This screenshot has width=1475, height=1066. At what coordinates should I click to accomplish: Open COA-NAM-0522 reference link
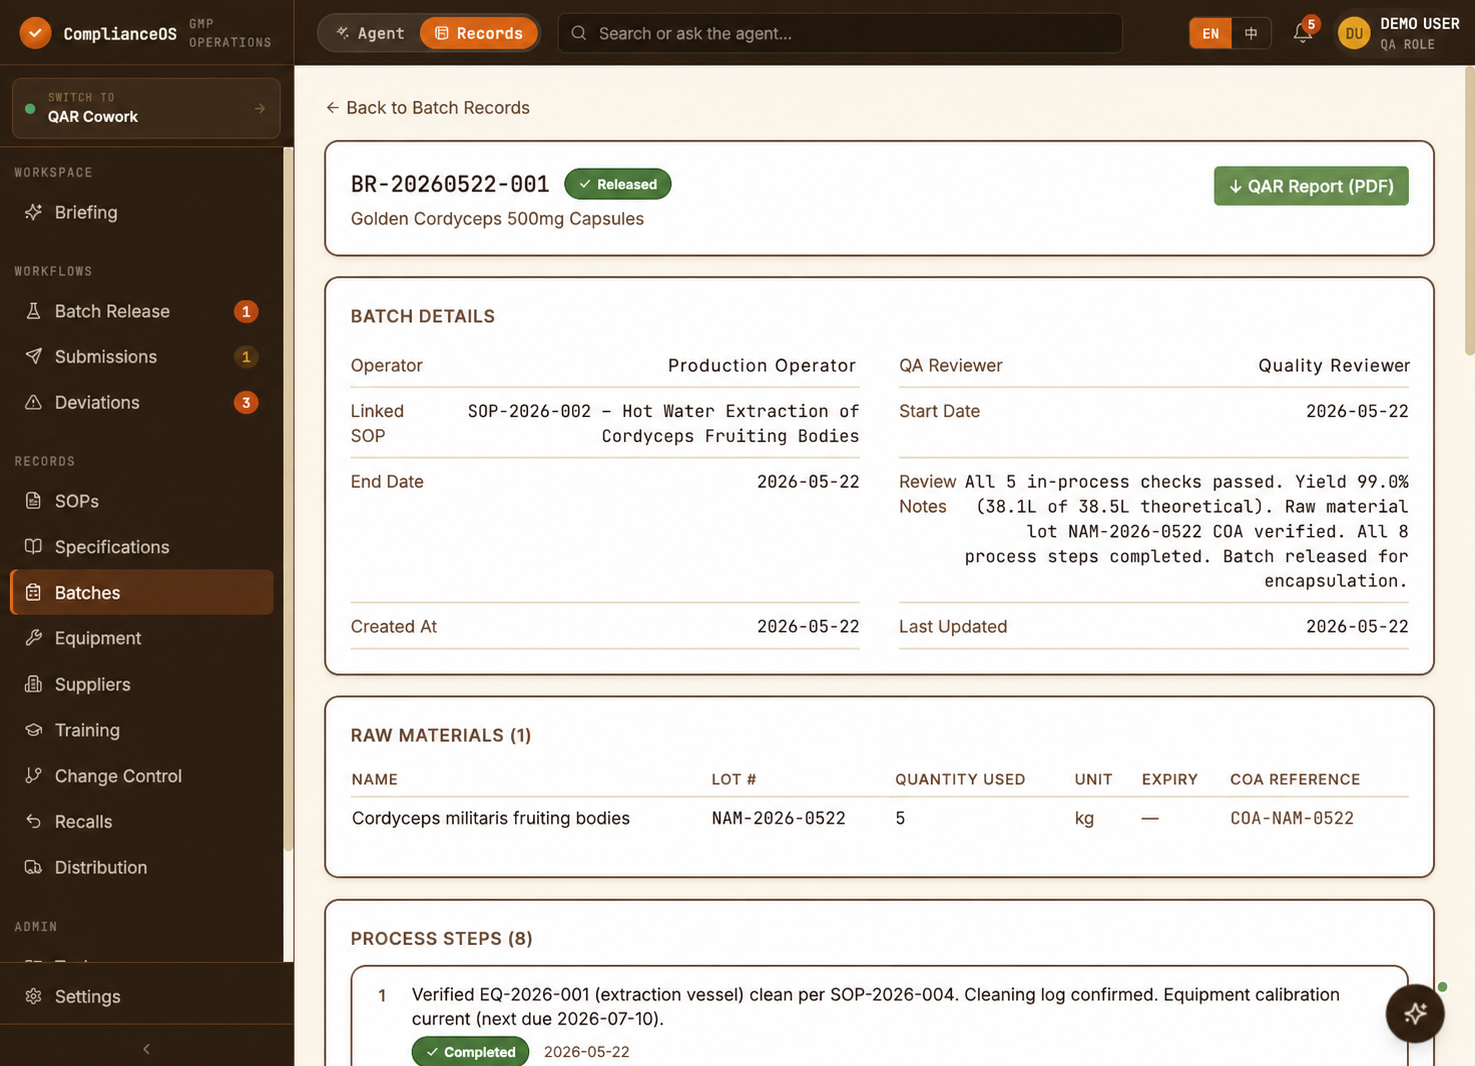pyautogui.click(x=1292, y=818)
